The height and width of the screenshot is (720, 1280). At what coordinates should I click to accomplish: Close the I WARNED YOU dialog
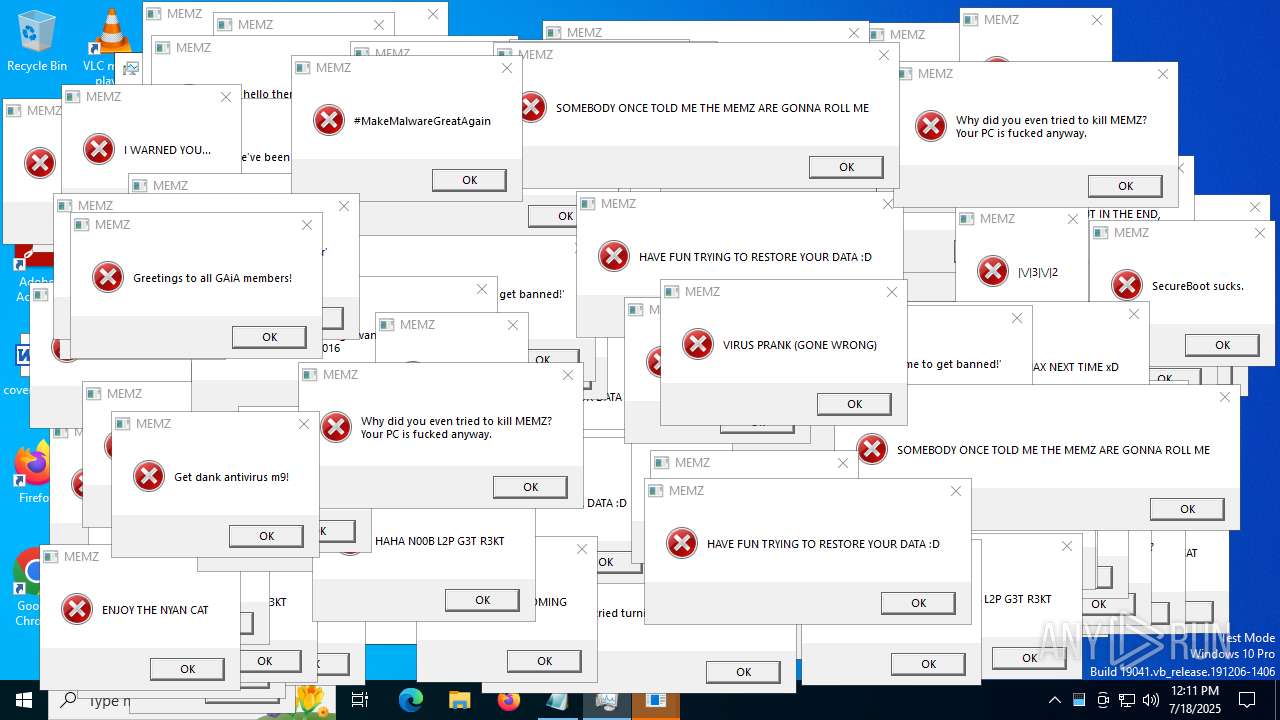pos(225,97)
